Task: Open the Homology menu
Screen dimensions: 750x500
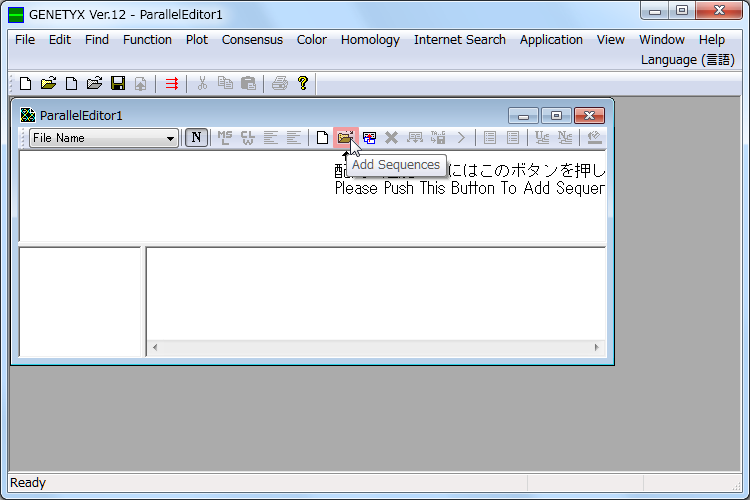Action: click(370, 40)
